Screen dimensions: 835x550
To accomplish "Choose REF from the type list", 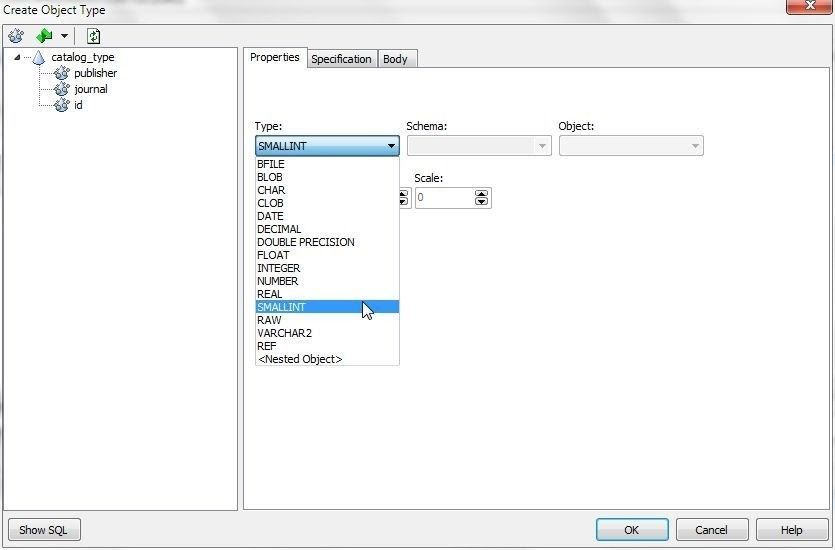I will tap(327, 346).
